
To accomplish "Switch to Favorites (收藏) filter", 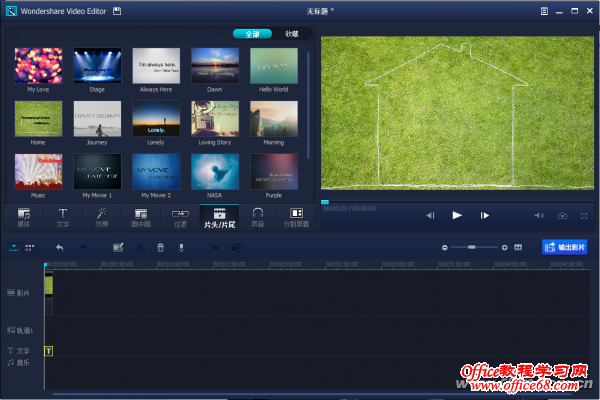I will 292,34.
